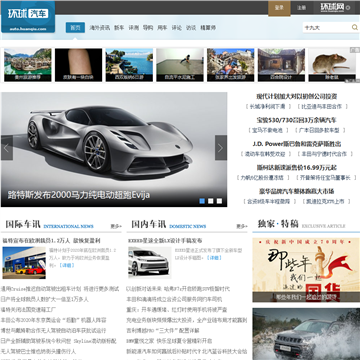Open the 海外资讯 menu item

click(100, 28)
